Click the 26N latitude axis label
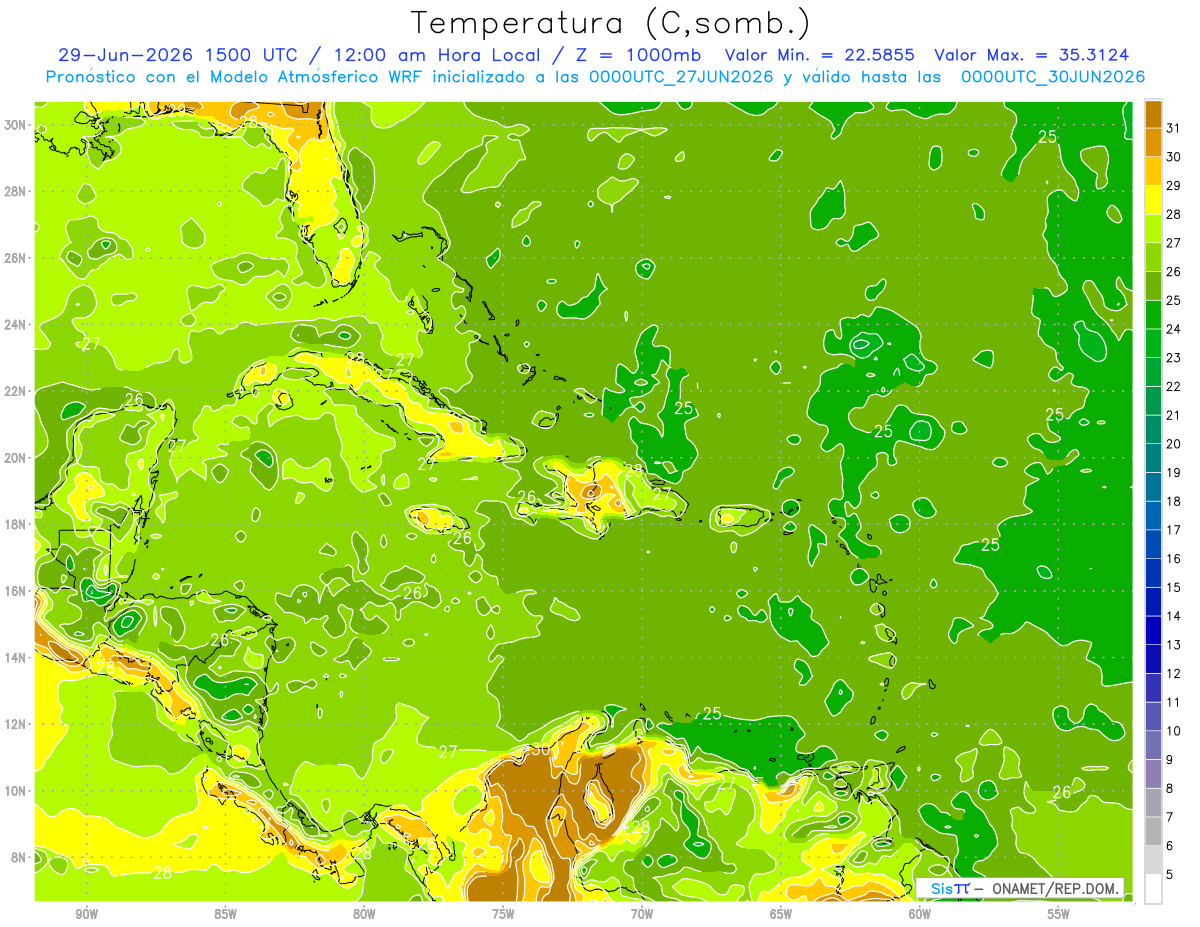Image resolution: width=1200 pixels, height=927 pixels. tap(17, 258)
